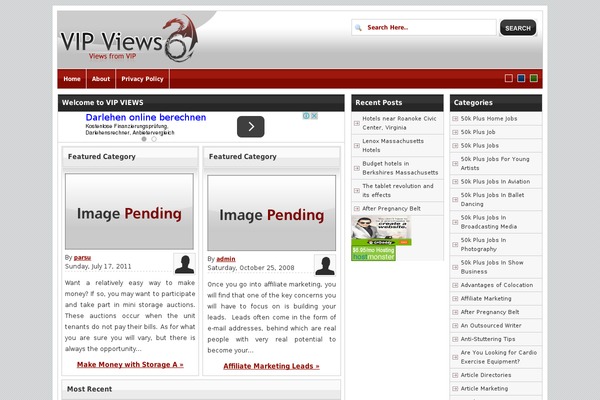Click plus icon beside Lenox Massachusetts Hotels
This screenshot has height=400, width=600.
click(357, 145)
